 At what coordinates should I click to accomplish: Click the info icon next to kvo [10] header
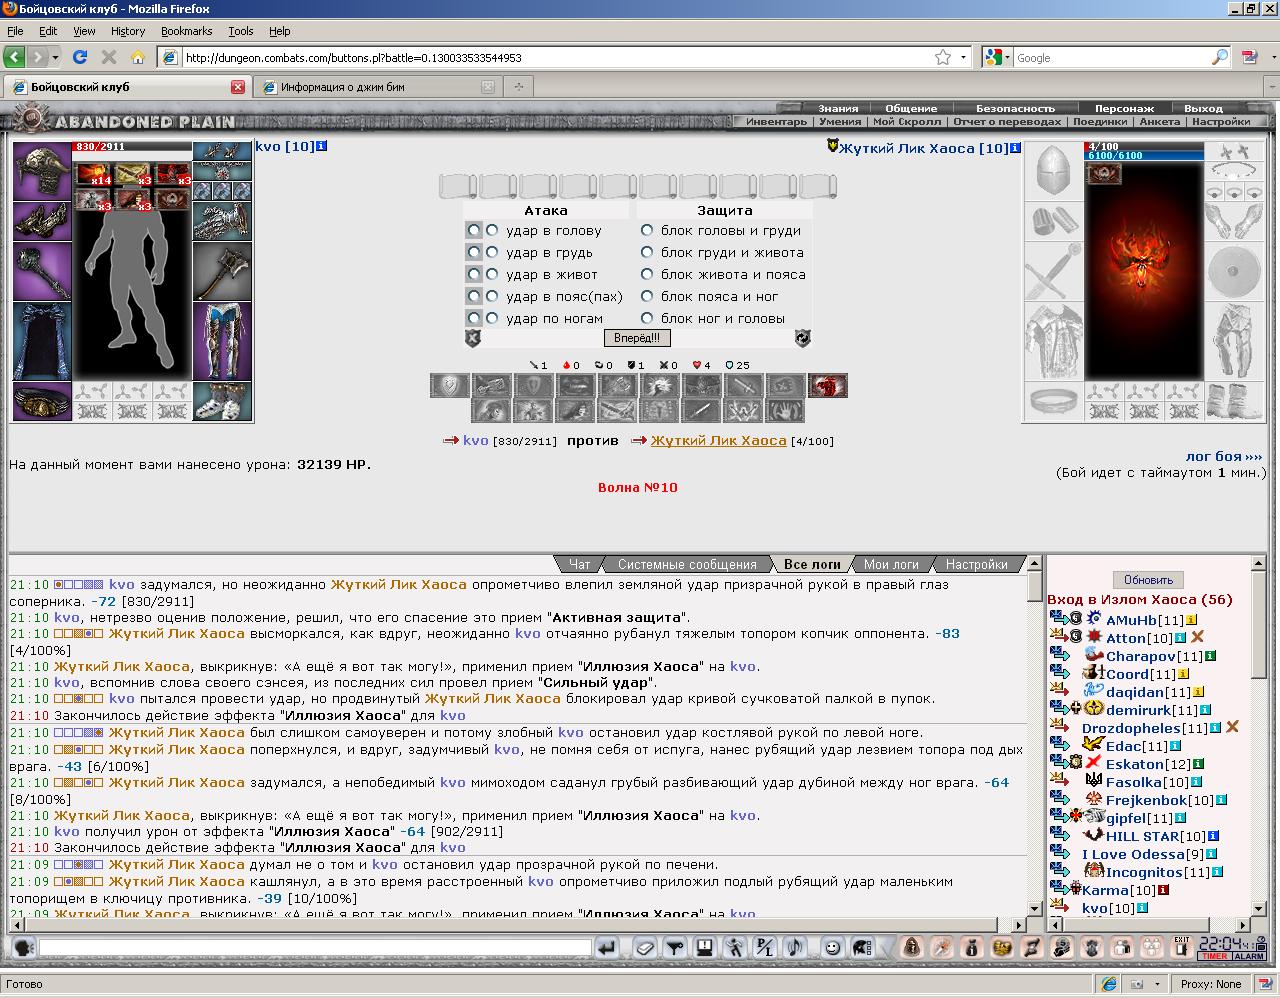321,146
